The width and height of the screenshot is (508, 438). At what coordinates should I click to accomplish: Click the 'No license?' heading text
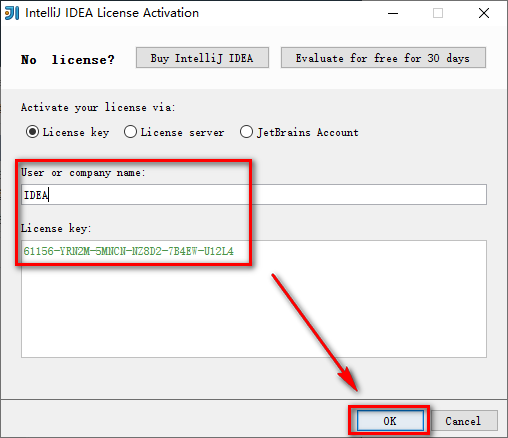(68, 60)
